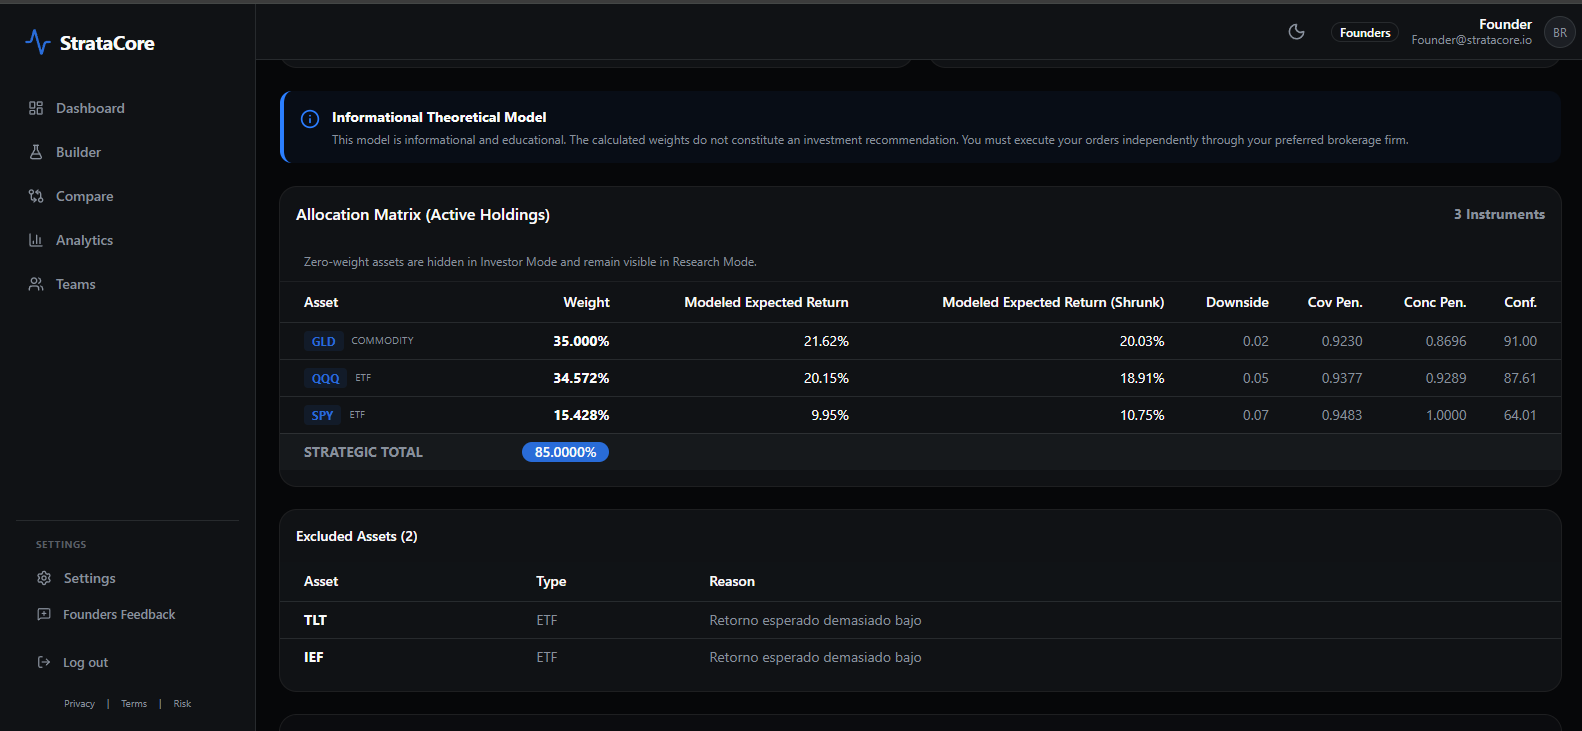The height and width of the screenshot is (731, 1582).
Task: Click the Downside column header
Action: [1237, 302]
